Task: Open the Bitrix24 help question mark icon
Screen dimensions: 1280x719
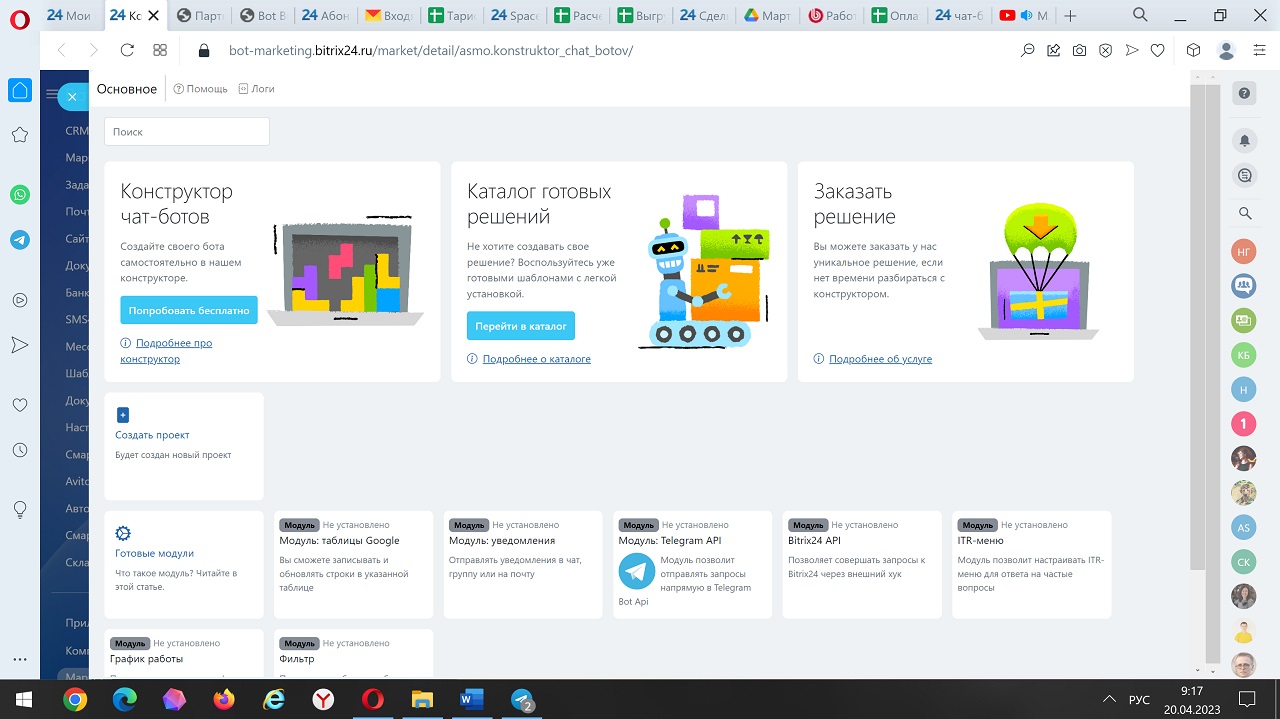Action: [1244, 93]
